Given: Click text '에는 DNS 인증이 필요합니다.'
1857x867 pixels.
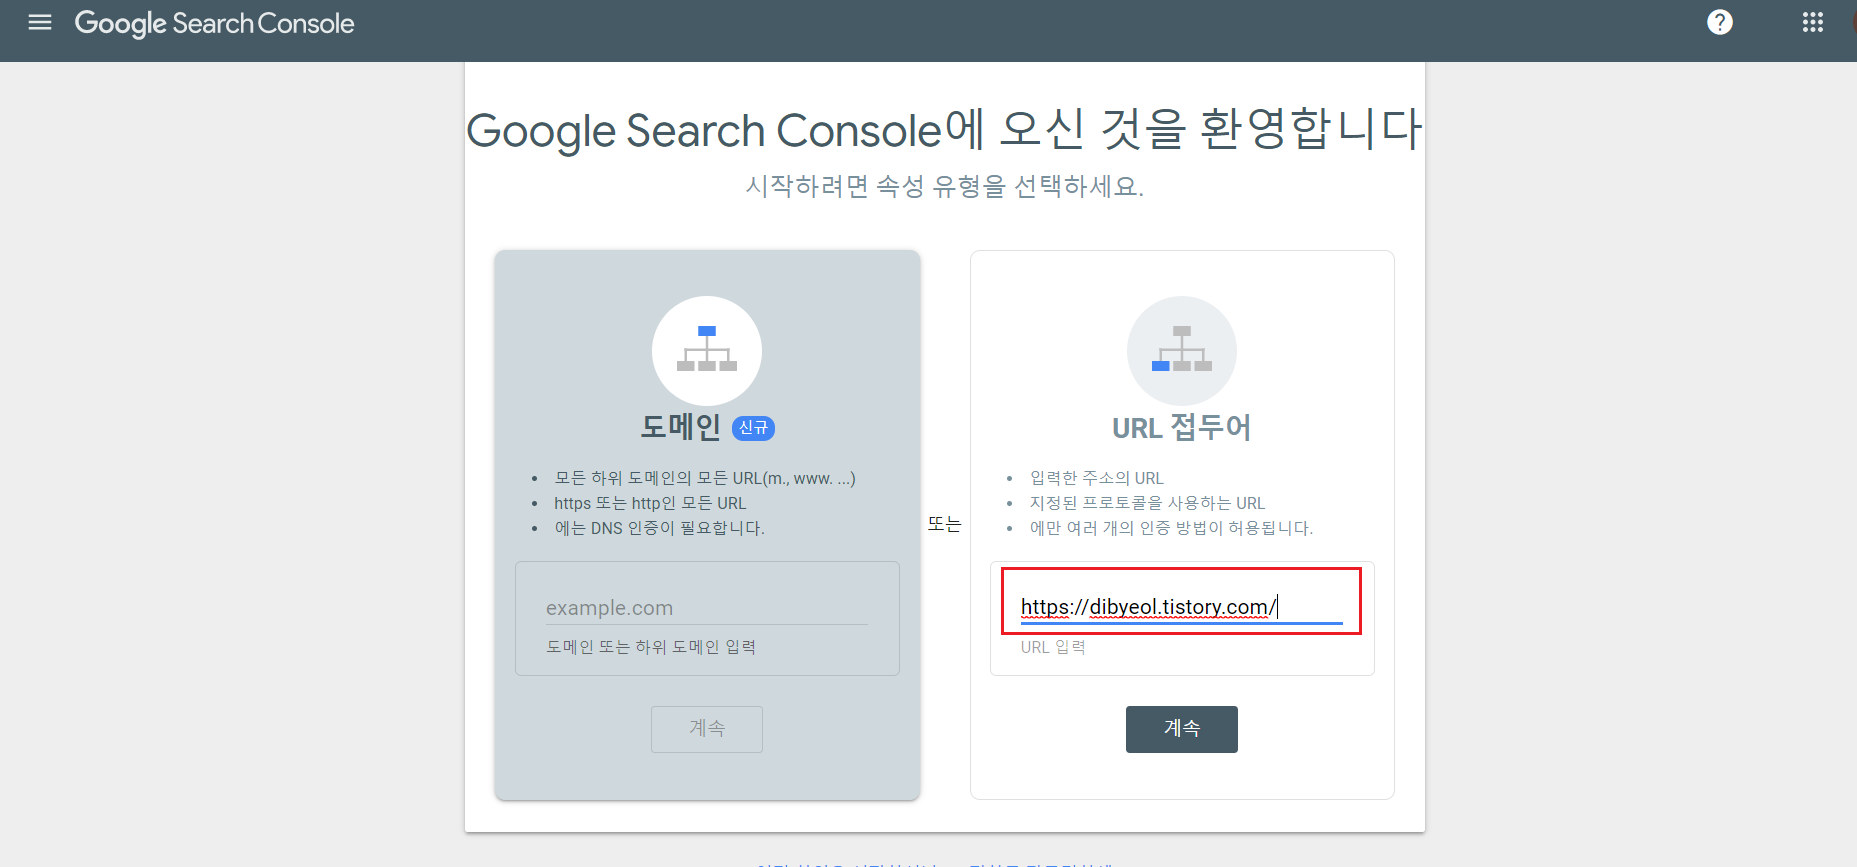Looking at the screenshot, I should coord(660,528).
